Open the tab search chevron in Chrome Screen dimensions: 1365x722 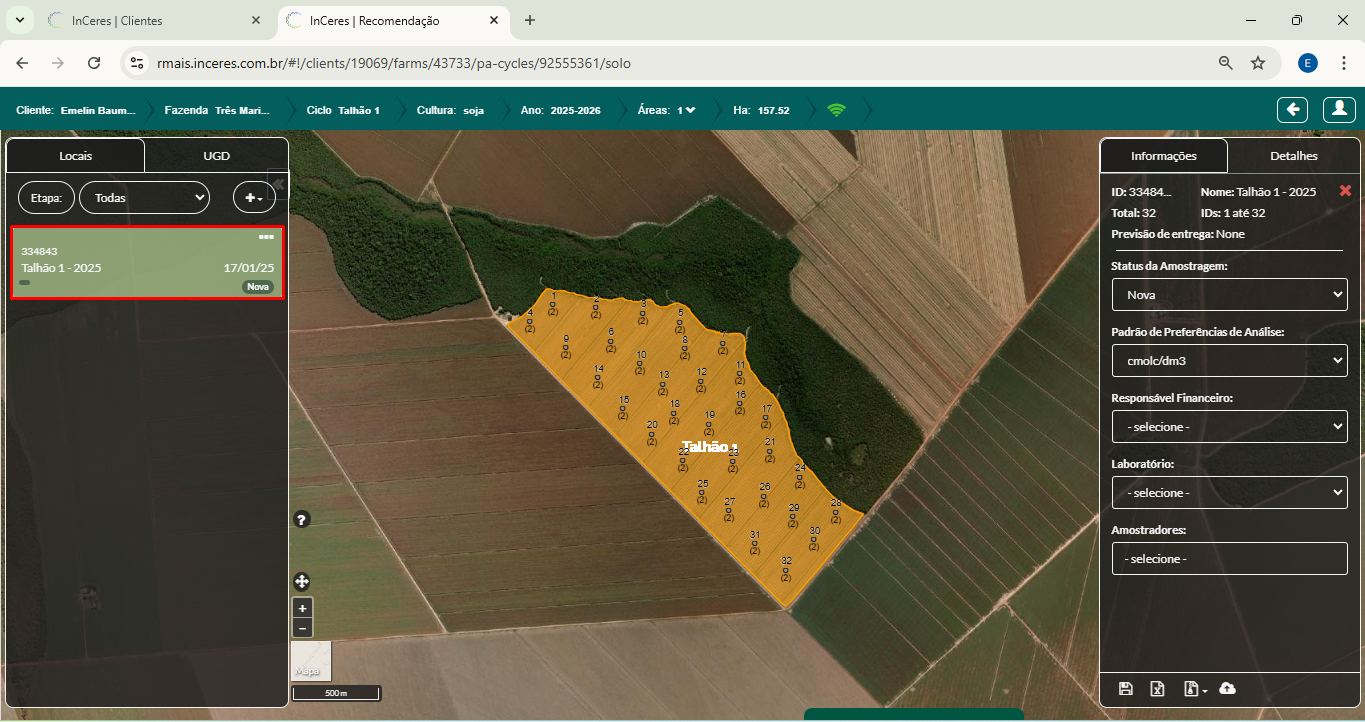pos(18,20)
